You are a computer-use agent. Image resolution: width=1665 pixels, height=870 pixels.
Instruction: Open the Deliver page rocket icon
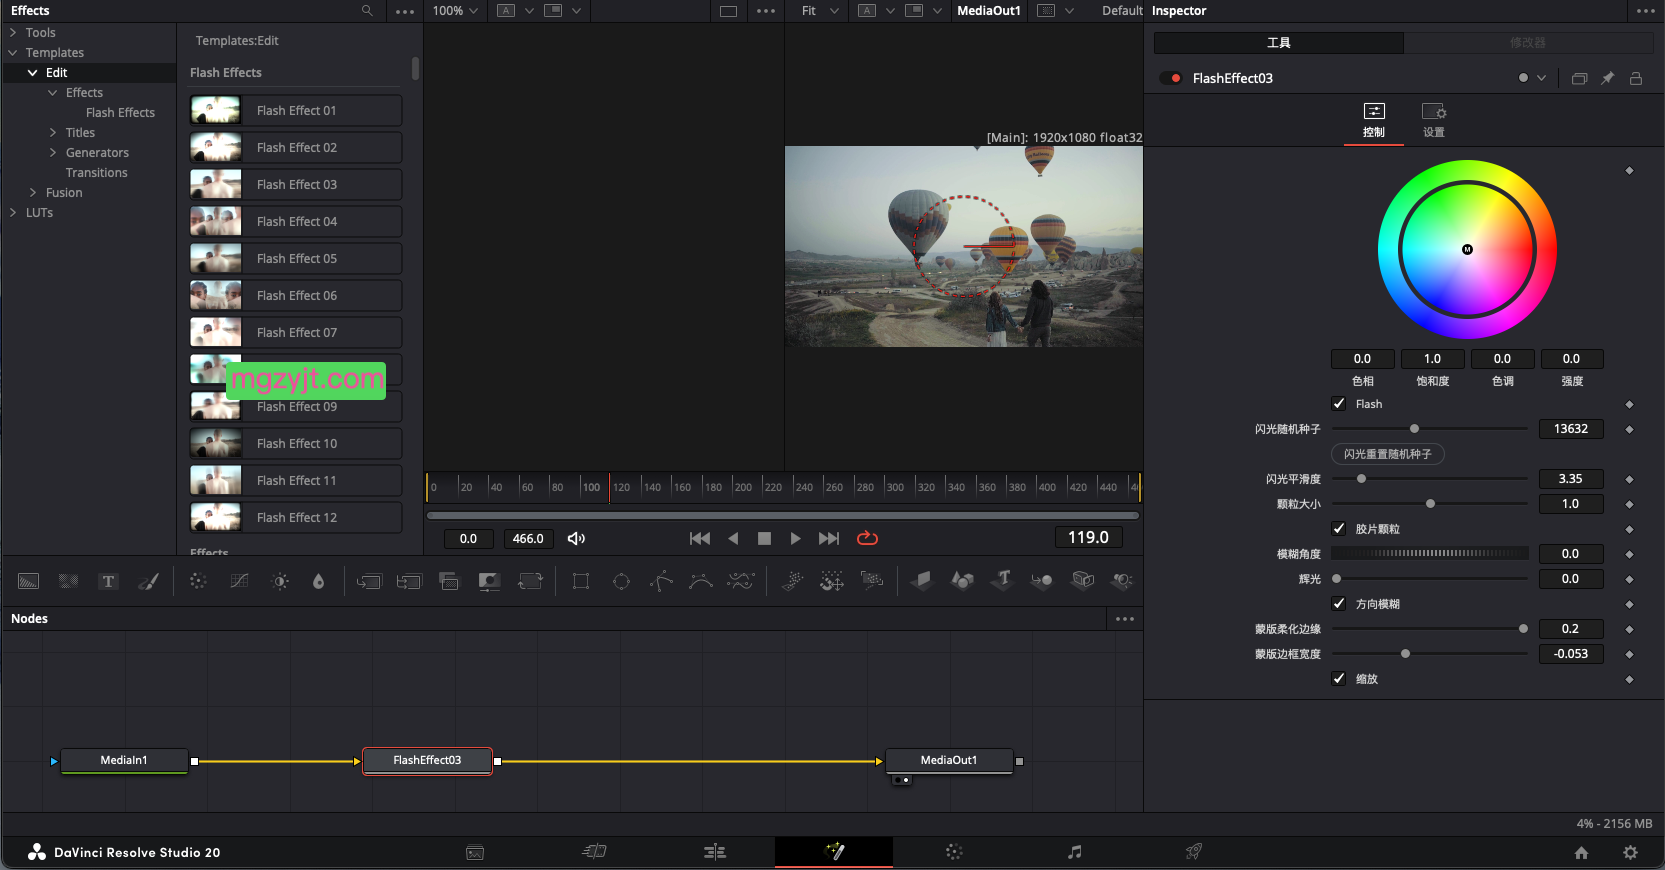1193,852
